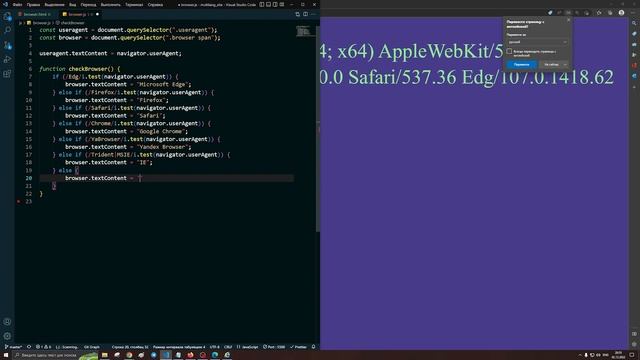Click the translate icon in Edge address bar
This screenshot has height=360, width=640.
pyautogui.click(x=568, y=13)
